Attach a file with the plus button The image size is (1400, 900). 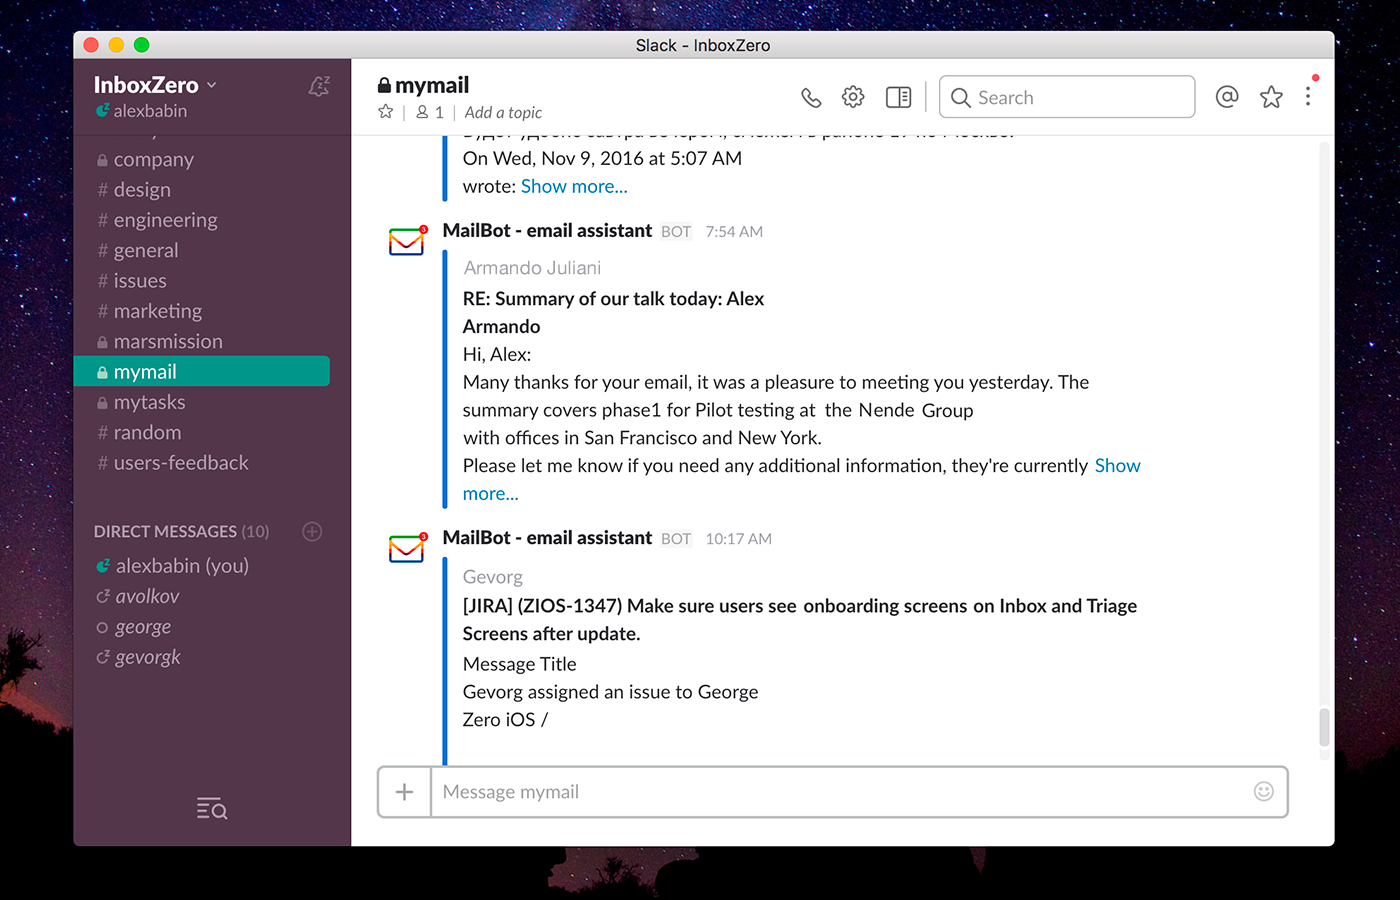[x=404, y=791]
